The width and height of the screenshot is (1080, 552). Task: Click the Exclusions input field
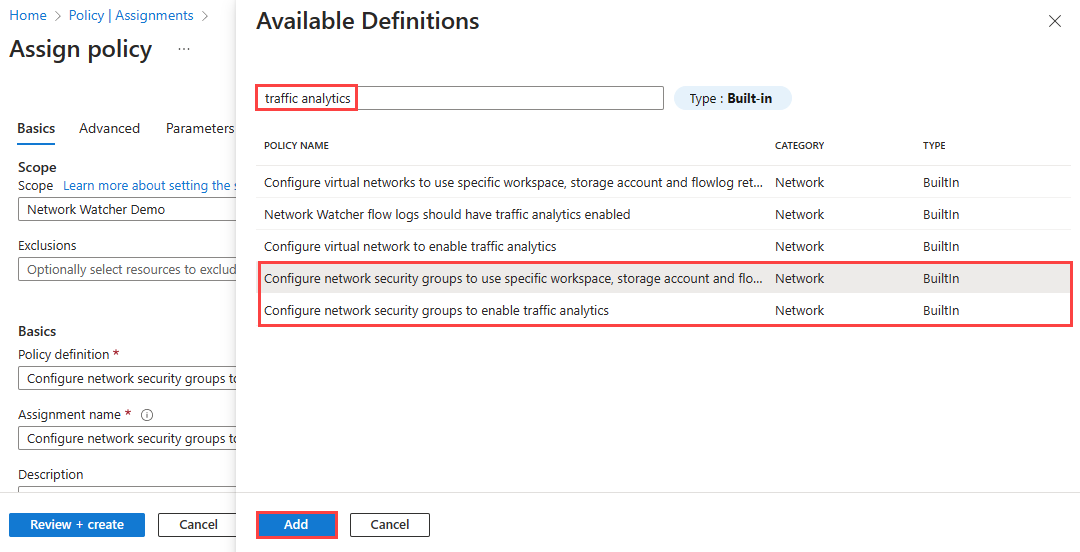coord(126,270)
